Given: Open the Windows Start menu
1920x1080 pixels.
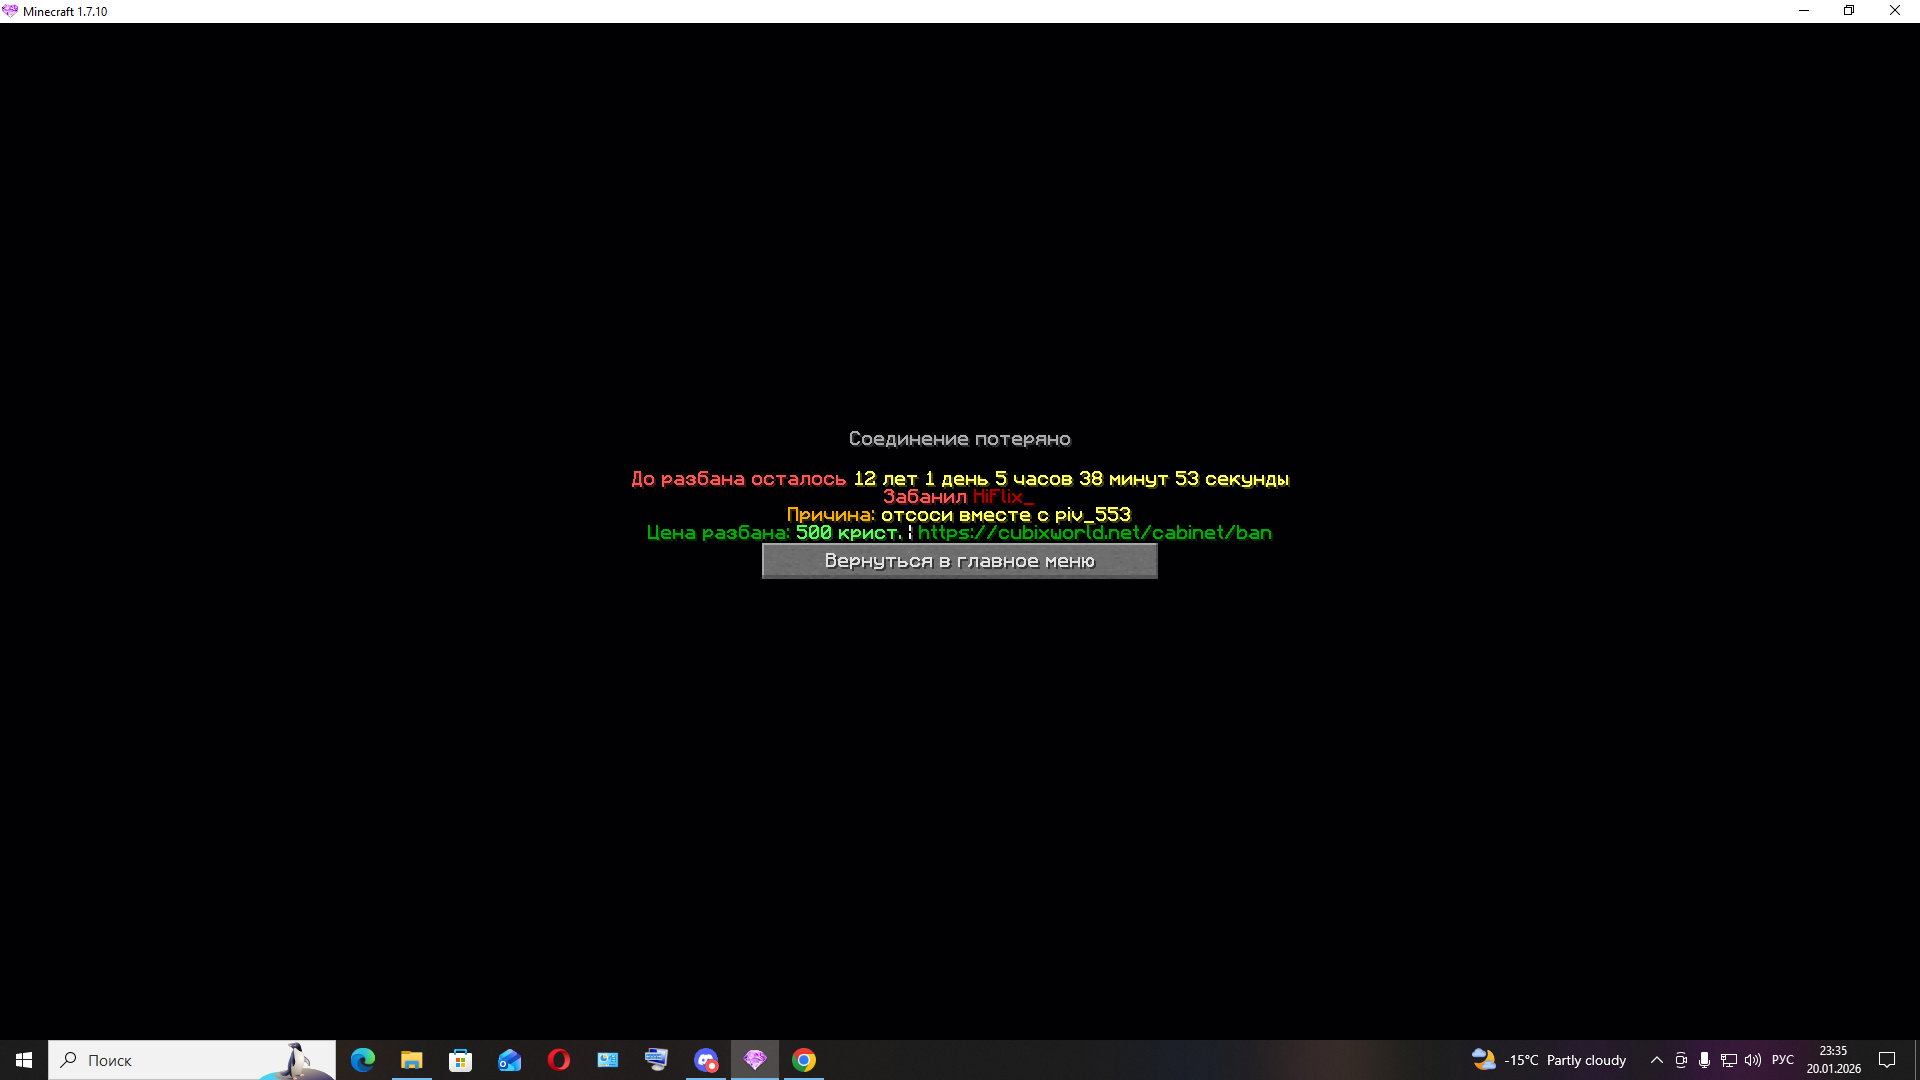Looking at the screenshot, I should click(x=24, y=1060).
